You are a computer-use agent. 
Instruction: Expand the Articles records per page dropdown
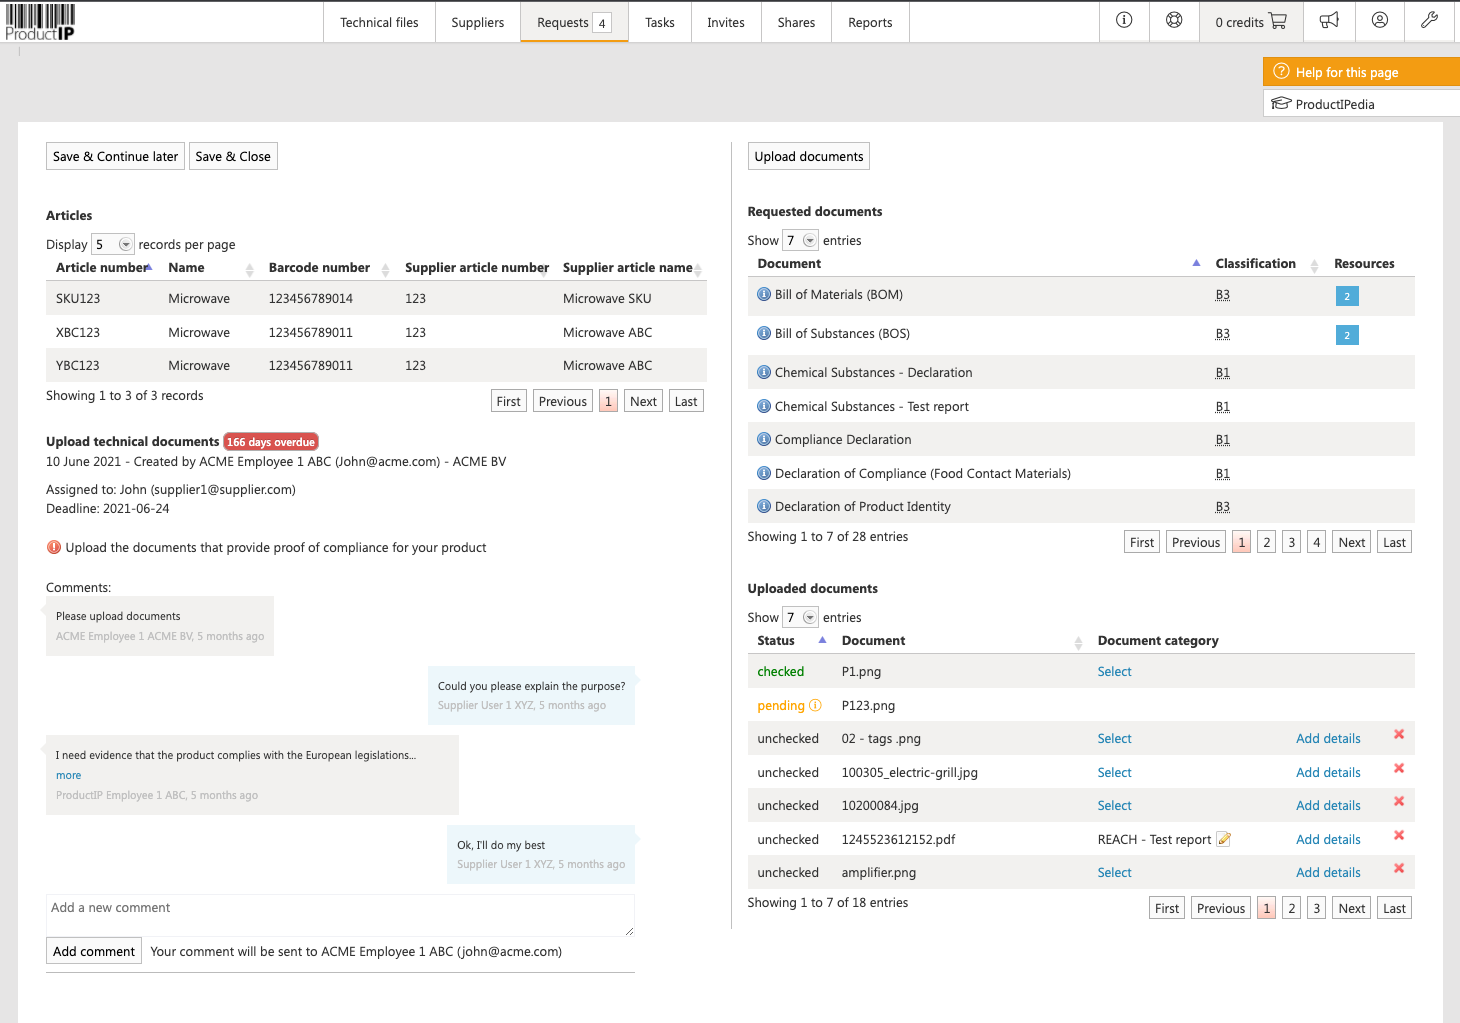point(113,244)
